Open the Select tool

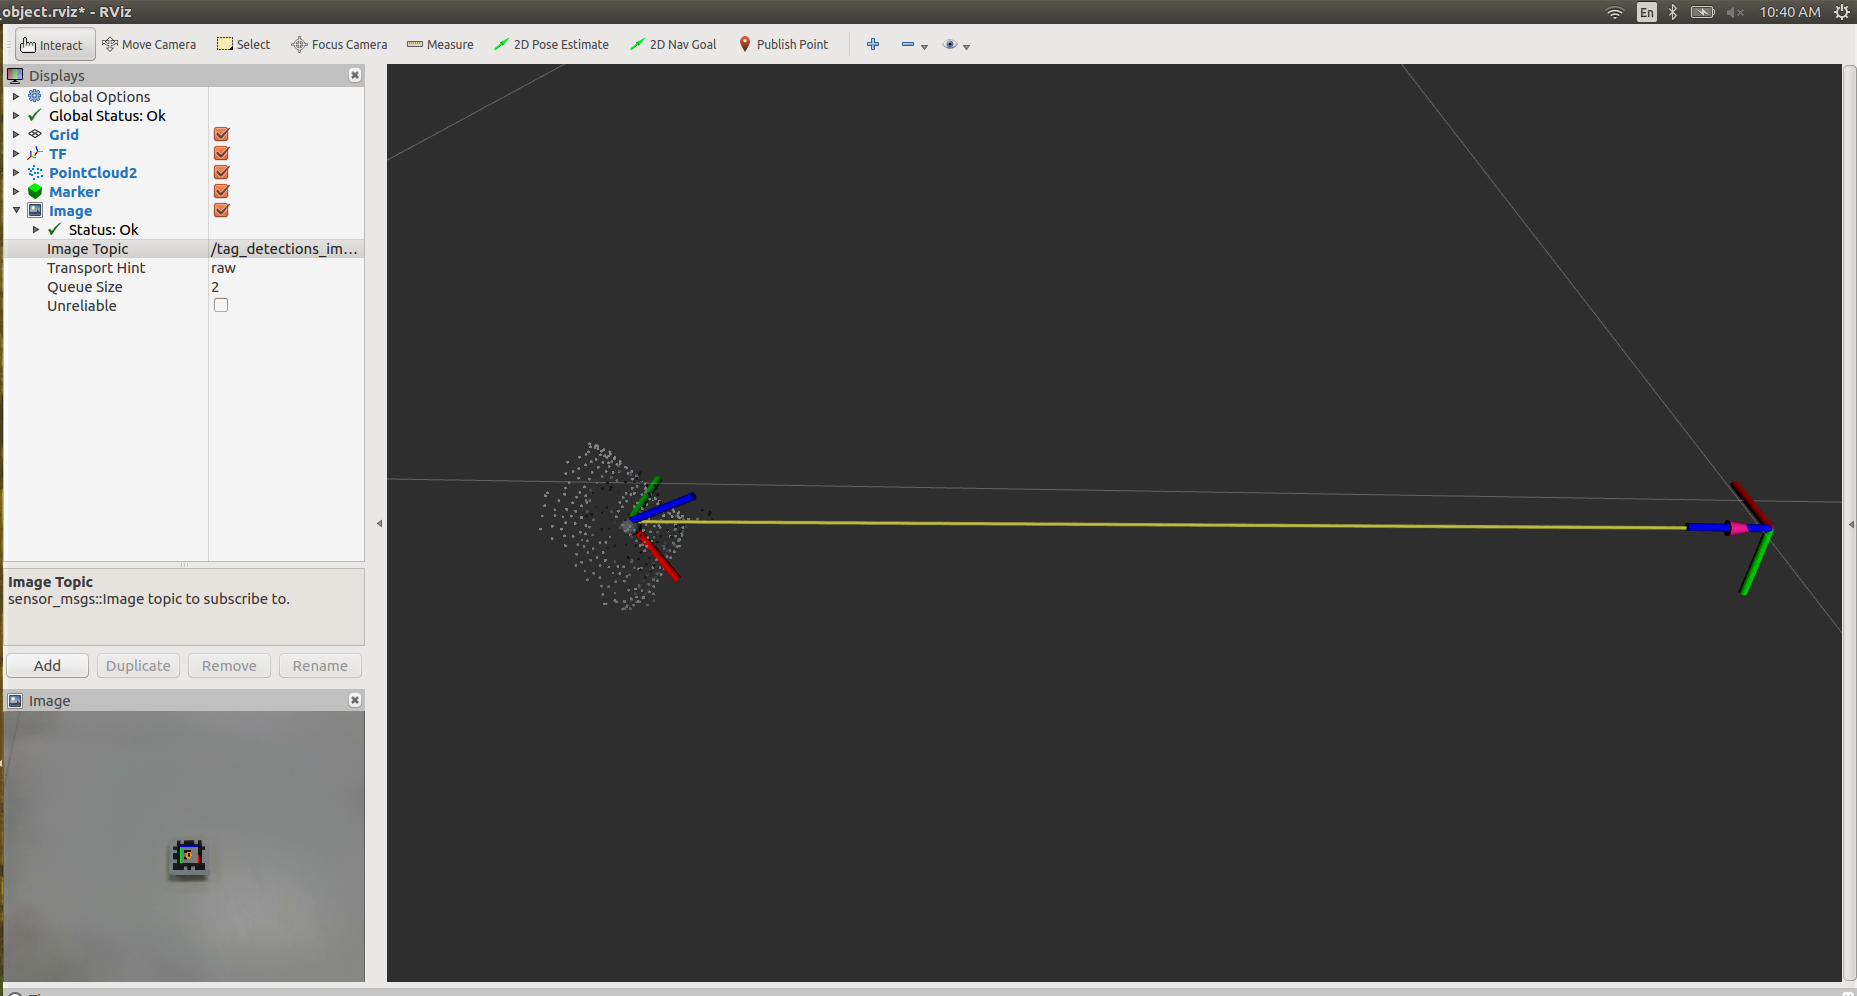click(x=243, y=44)
